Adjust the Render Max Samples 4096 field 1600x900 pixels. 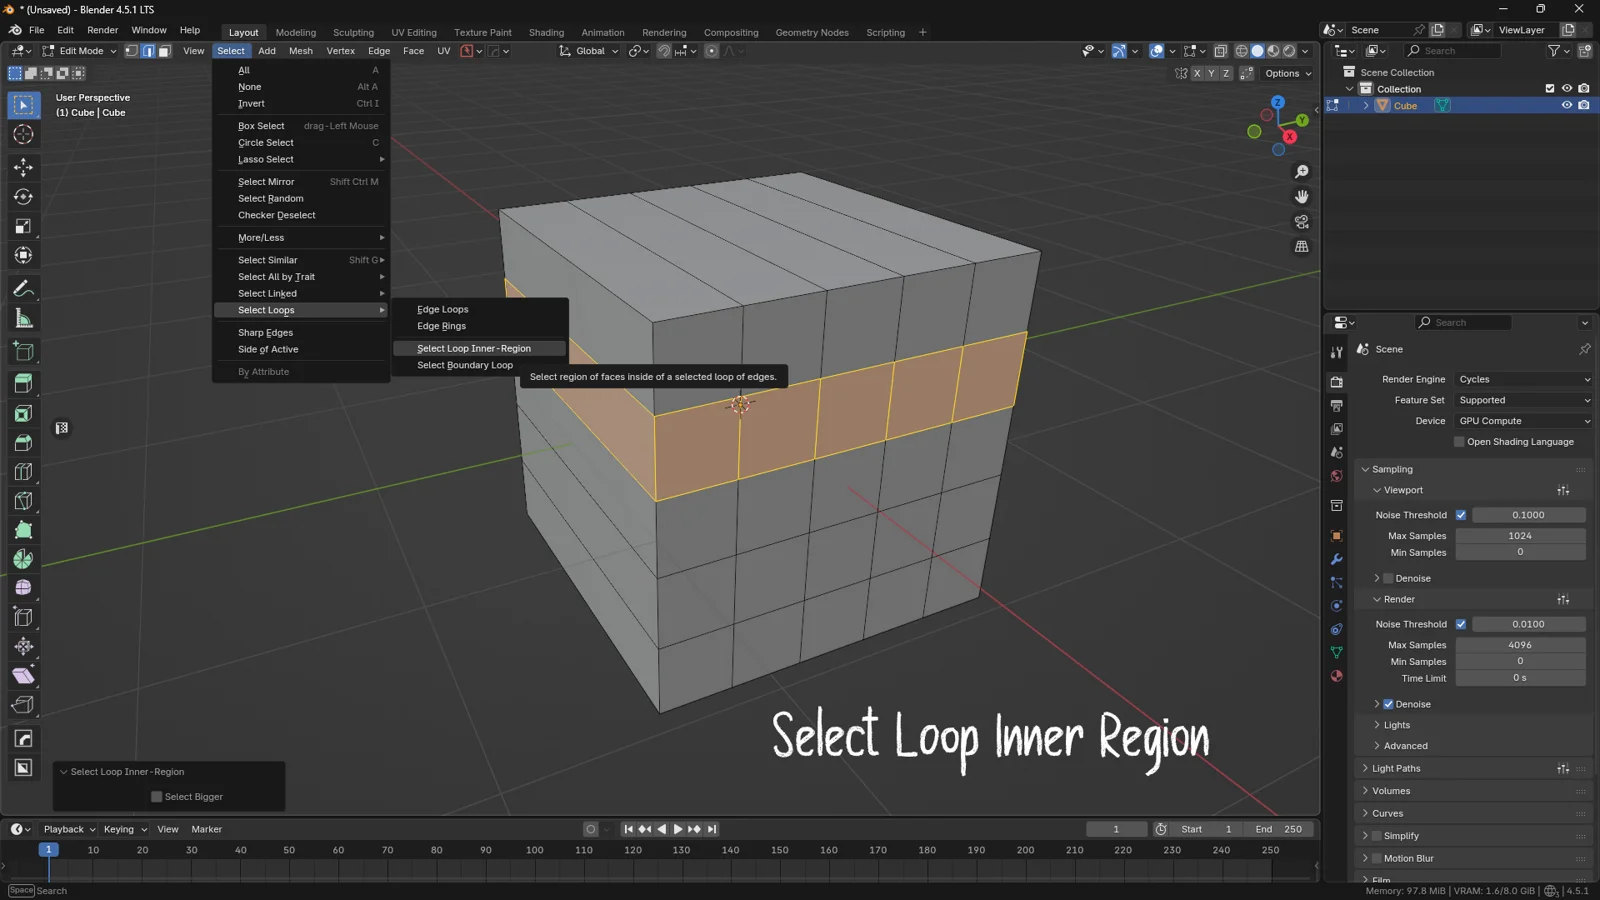(1520, 645)
